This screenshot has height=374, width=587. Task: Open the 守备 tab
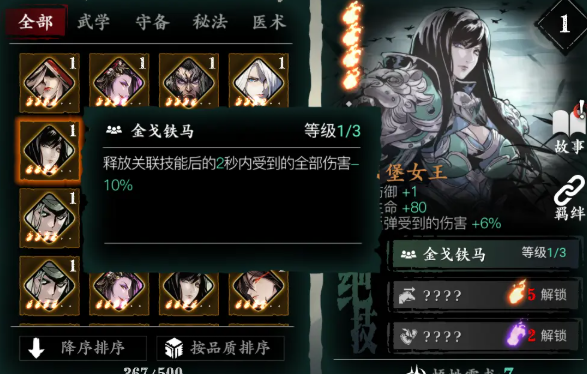[x=152, y=22]
